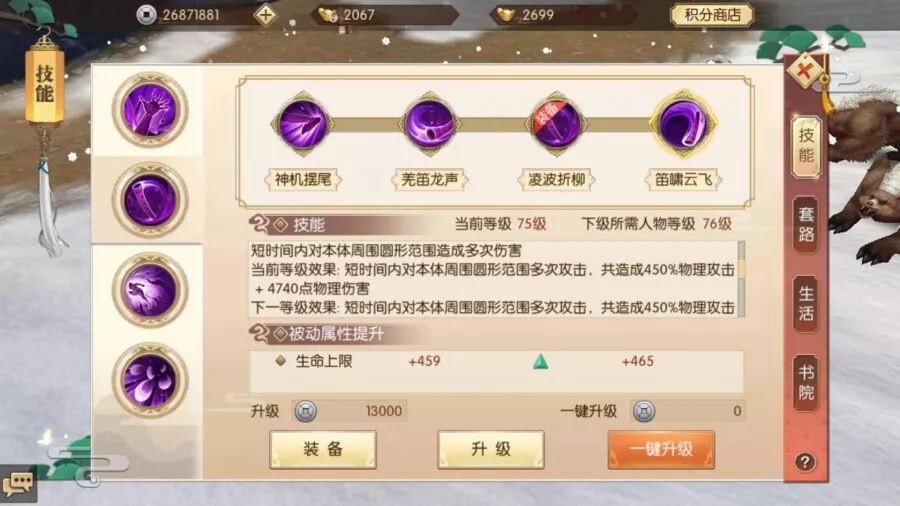Click the 升级 upgrade button
Screen dimensions: 900x506
click(491, 449)
